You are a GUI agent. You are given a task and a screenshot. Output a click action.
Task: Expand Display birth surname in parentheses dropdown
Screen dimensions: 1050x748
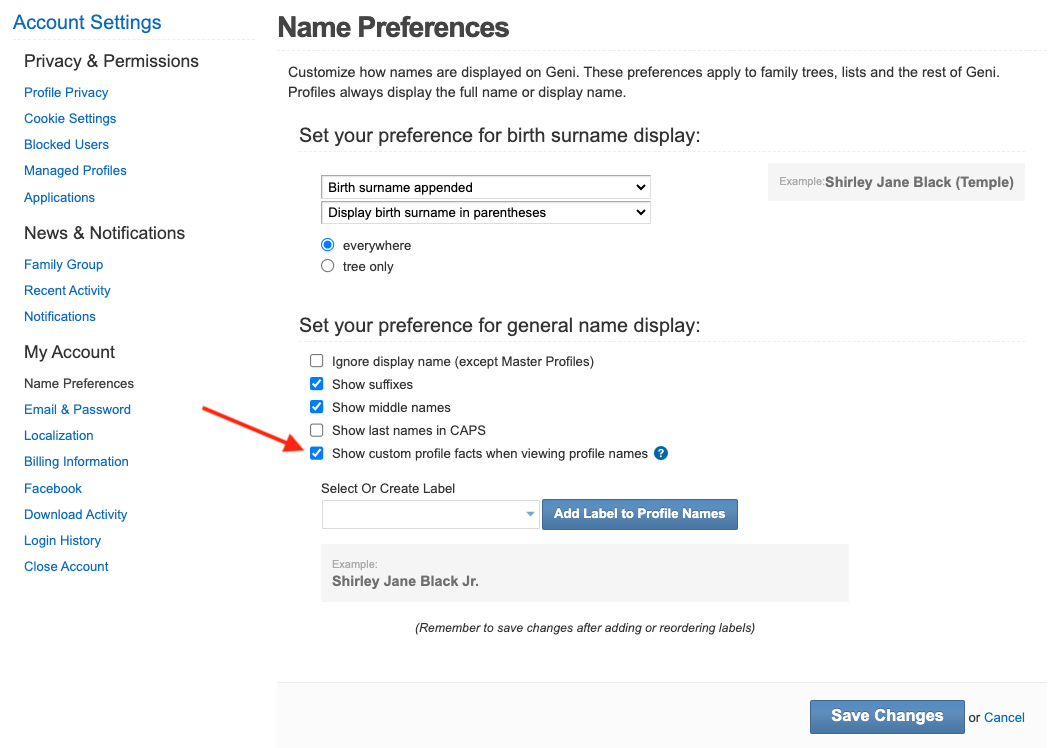(x=485, y=212)
